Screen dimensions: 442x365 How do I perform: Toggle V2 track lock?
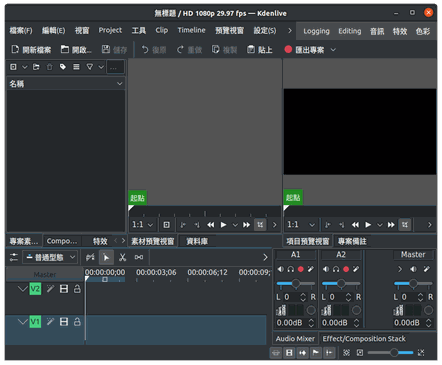77,289
